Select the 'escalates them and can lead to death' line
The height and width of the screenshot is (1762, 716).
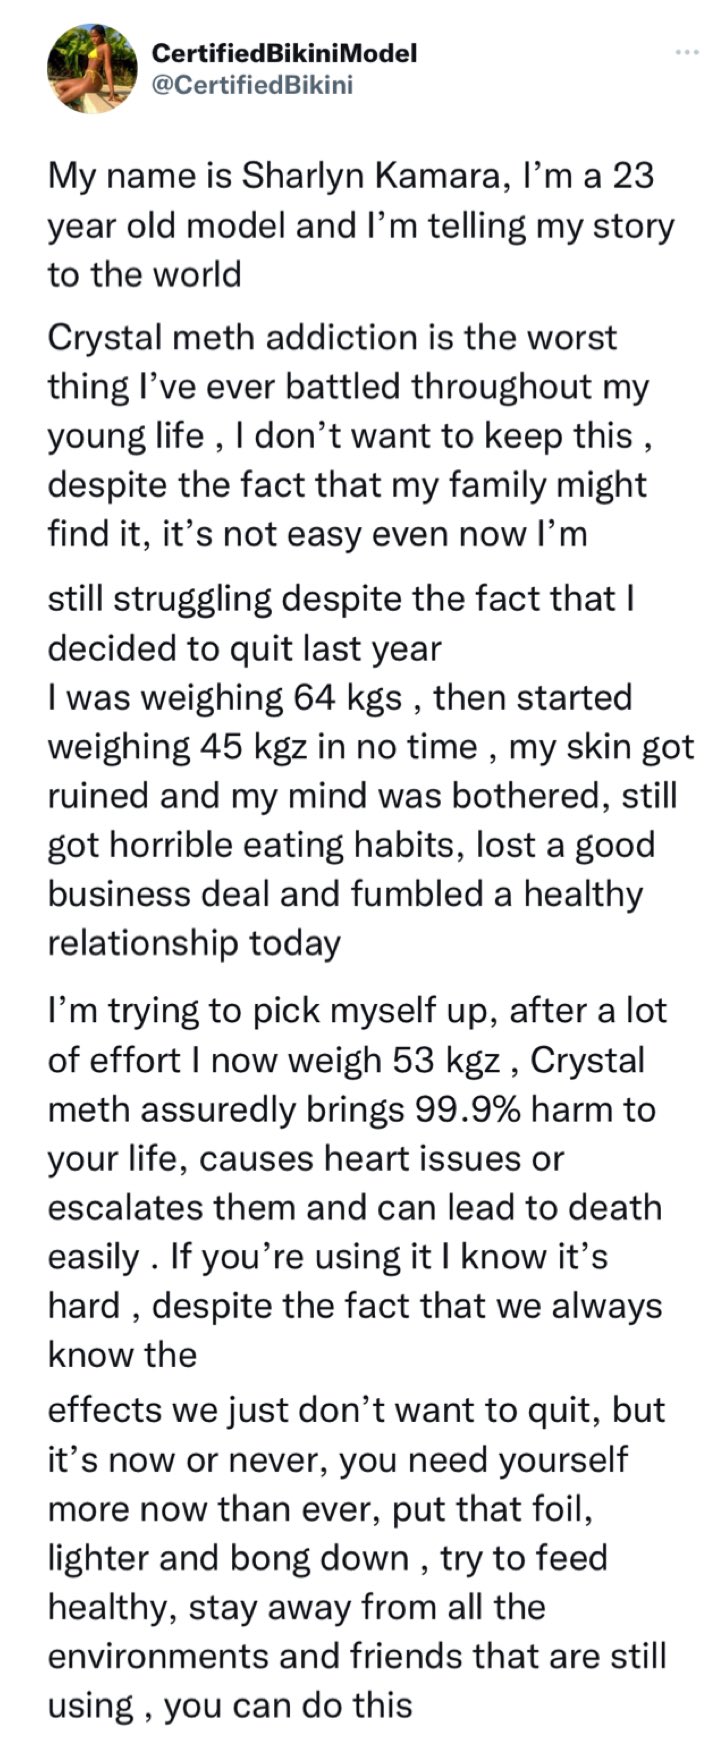tap(355, 1208)
